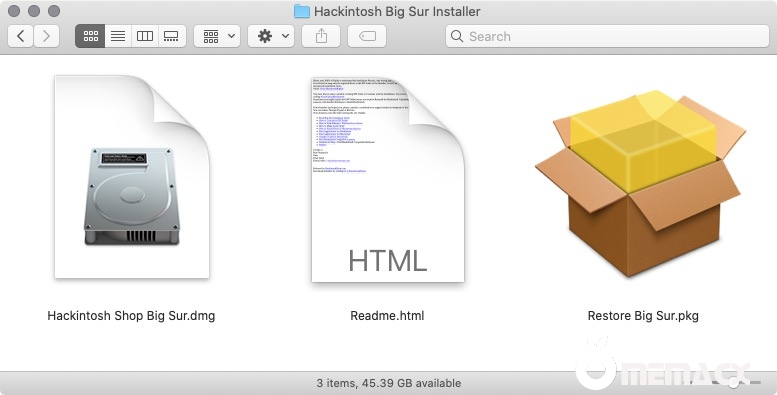Click the Share toolbar button
The height and width of the screenshot is (395, 777).
321,36
